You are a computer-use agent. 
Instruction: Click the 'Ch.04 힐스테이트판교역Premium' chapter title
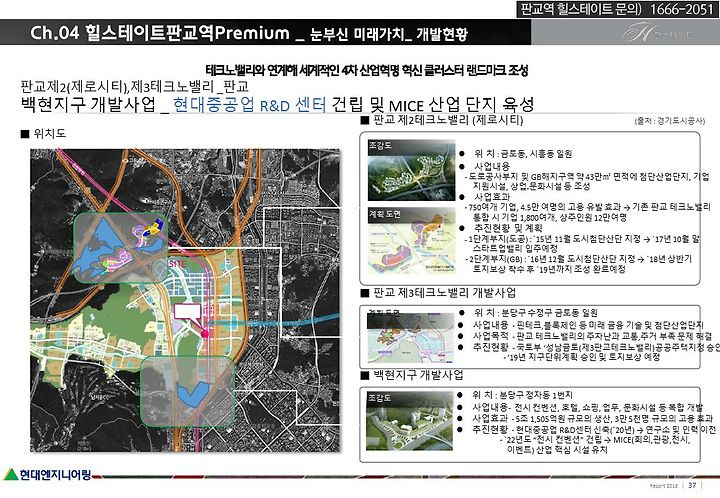160,33
